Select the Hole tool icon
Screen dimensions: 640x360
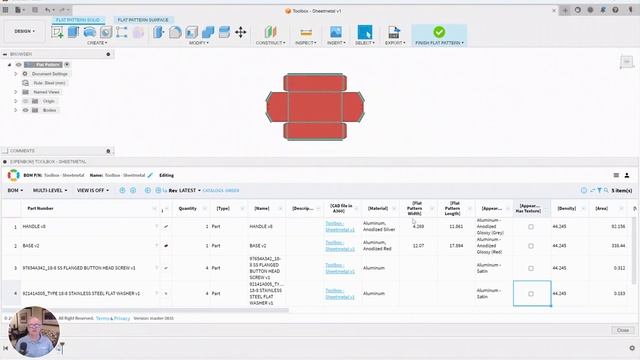coord(106,32)
